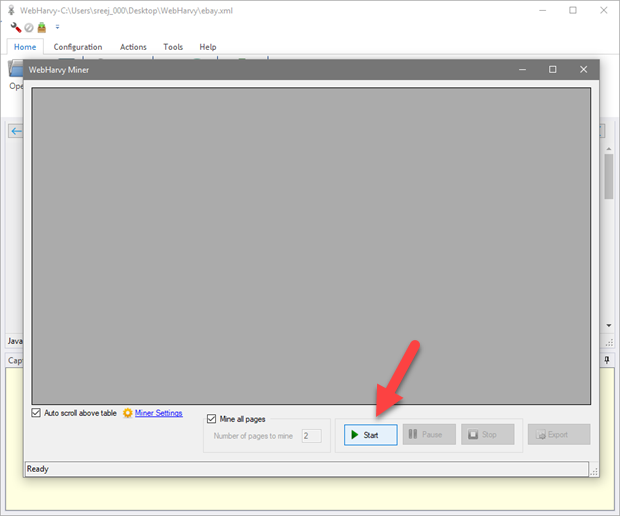Click the gray circular icon in quick access toolbar

coord(29,27)
